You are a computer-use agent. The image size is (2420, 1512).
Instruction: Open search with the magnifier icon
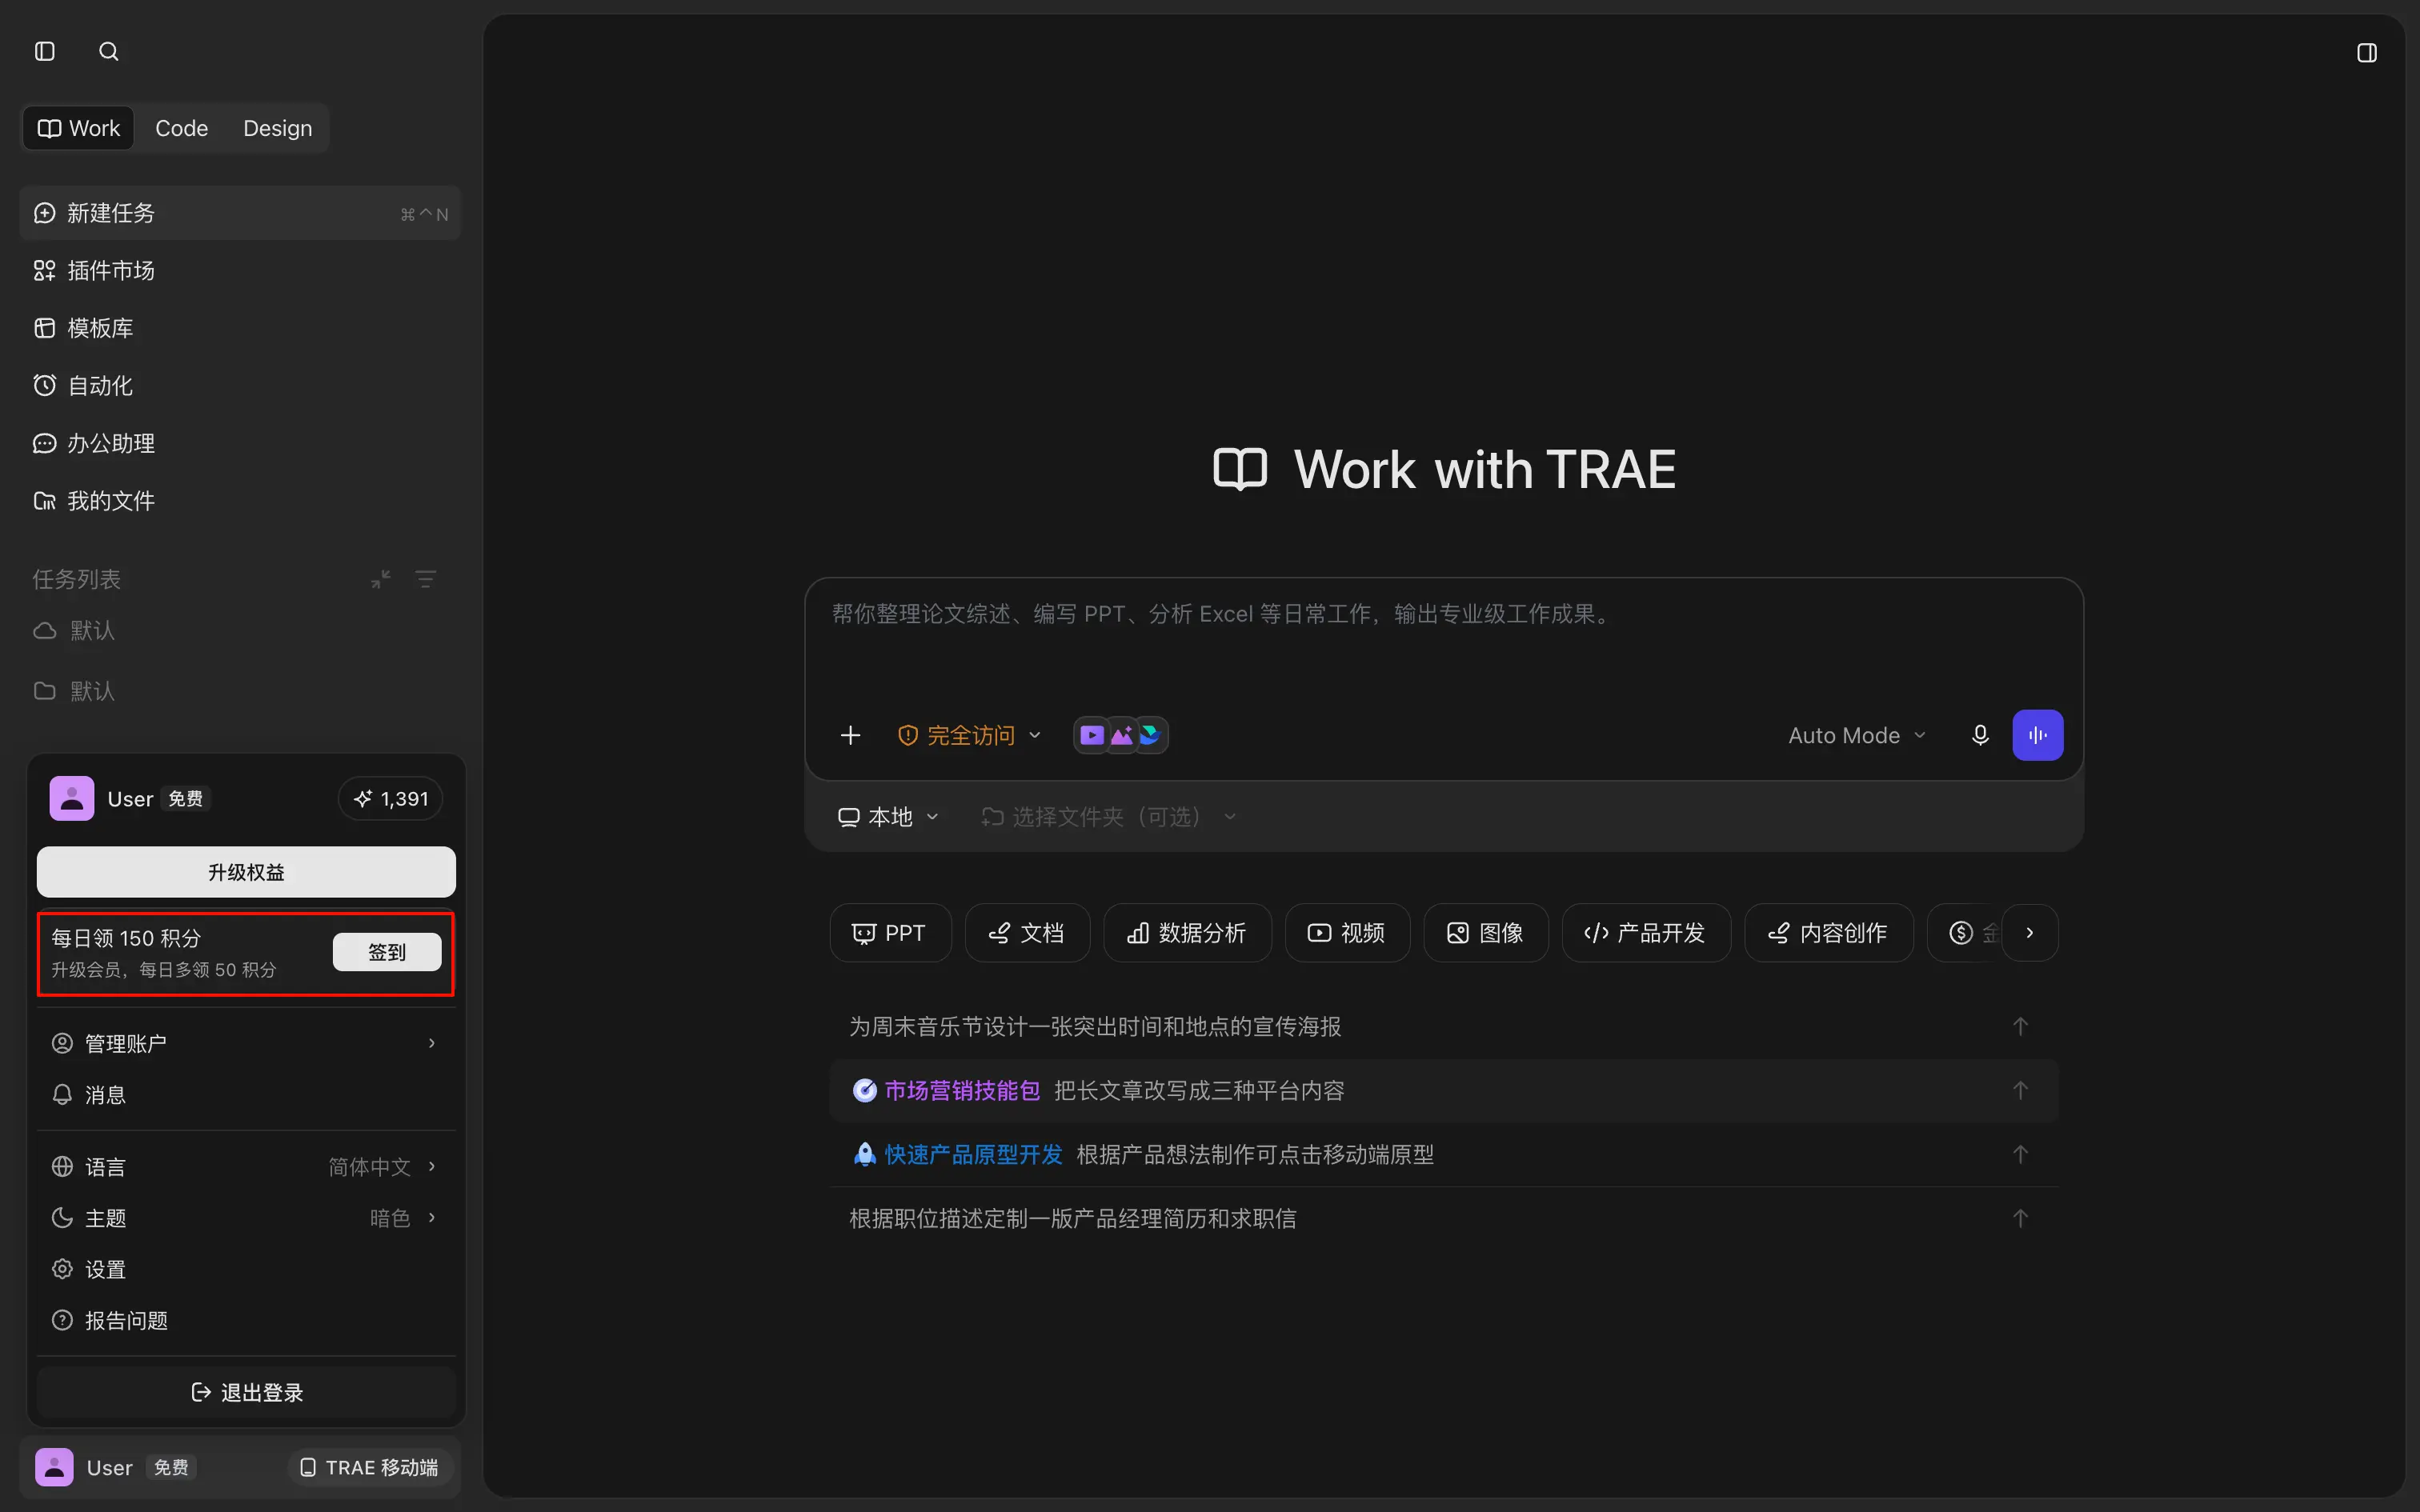point(109,51)
